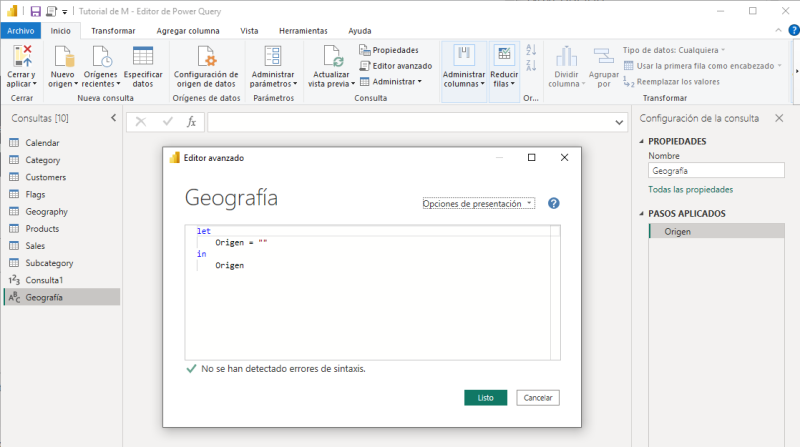This screenshot has width=800, height=447.
Task: Click the Cerrar y aplicar icon
Action: [x=22, y=56]
